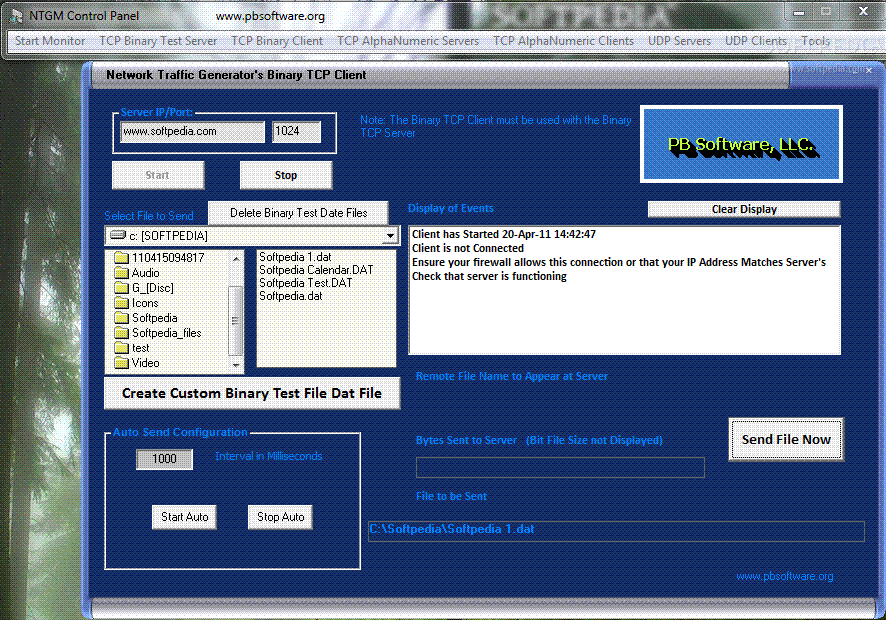Image resolution: width=886 pixels, height=620 pixels.
Task: Select the Icons folder icon
Action: click(x=121, y=303)
